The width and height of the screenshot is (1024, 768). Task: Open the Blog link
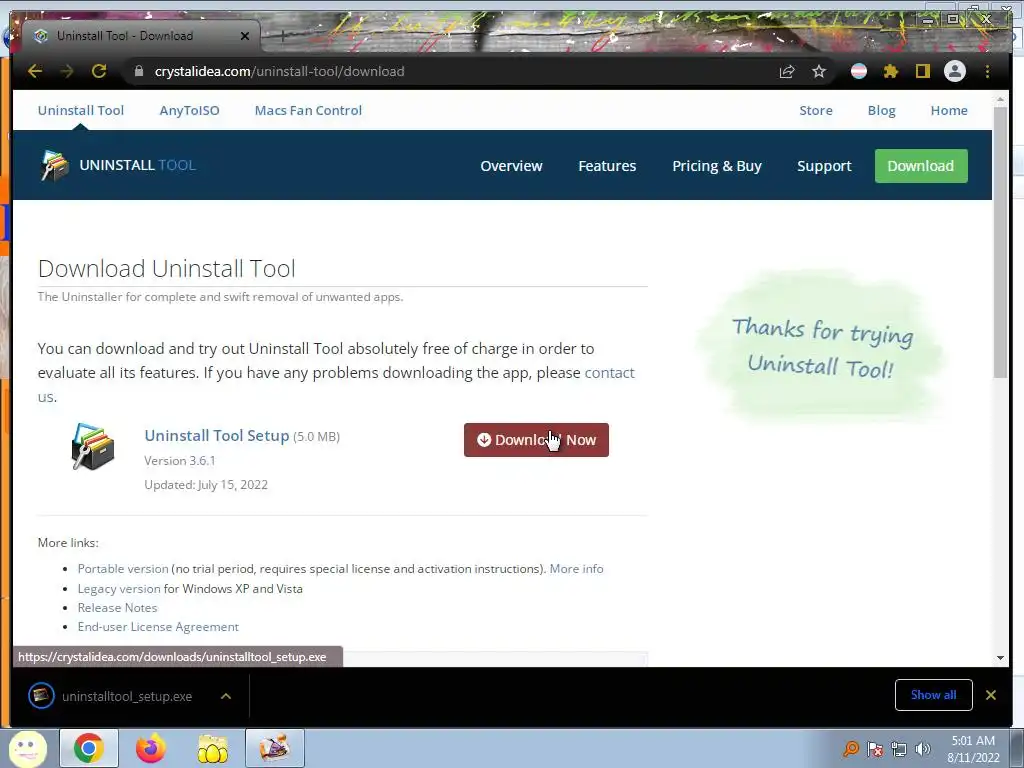(x=882, y=110)
